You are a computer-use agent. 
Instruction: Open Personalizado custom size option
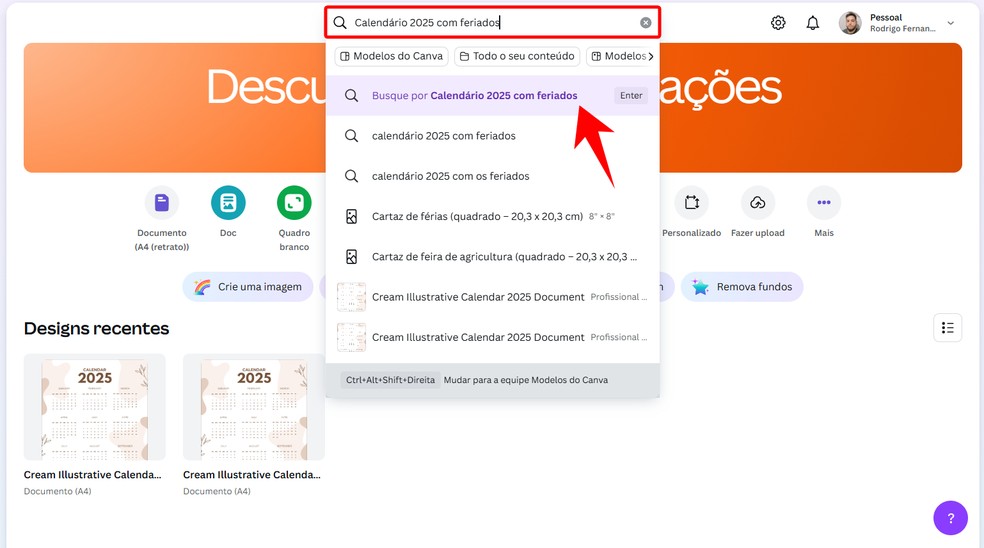click(692, 212)
